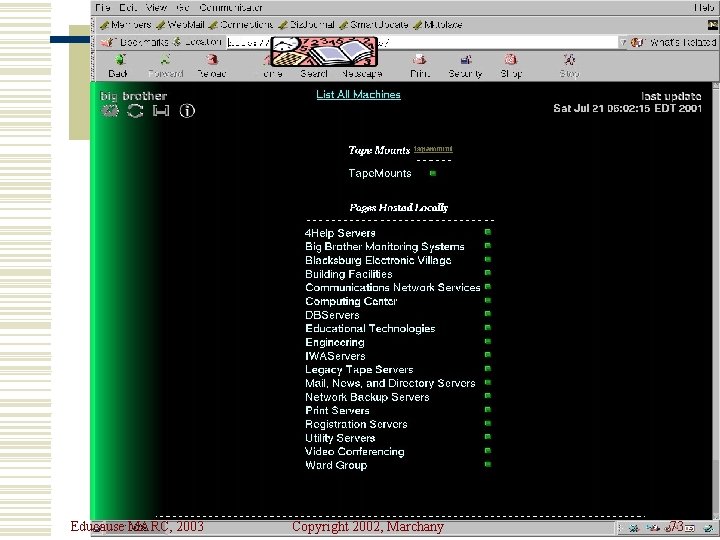
Task: Expand the location URL dropdown arrow
Action: 622,42
